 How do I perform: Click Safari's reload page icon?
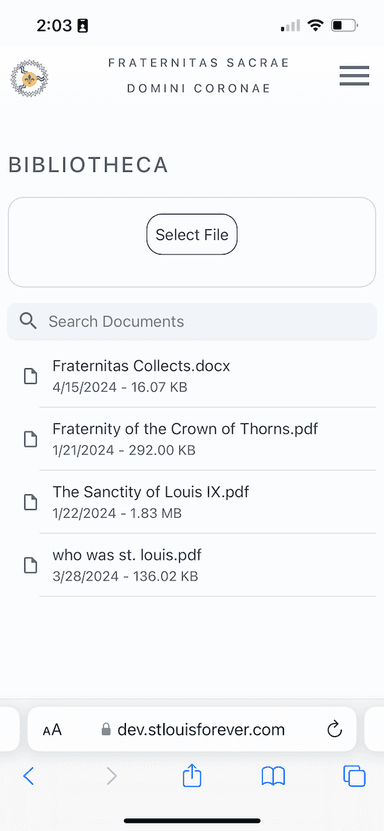[x=334, y=730]
